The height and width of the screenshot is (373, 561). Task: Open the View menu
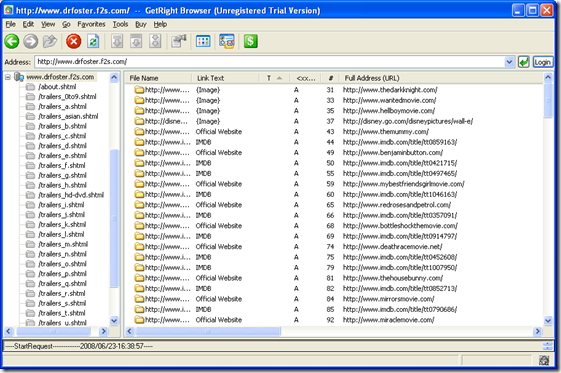[x=48, y=24]
